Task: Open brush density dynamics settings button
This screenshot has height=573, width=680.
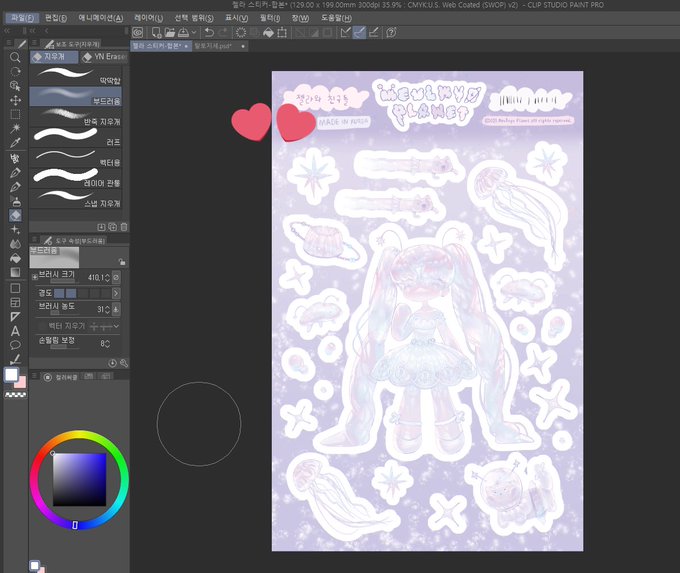Action: 116,309
